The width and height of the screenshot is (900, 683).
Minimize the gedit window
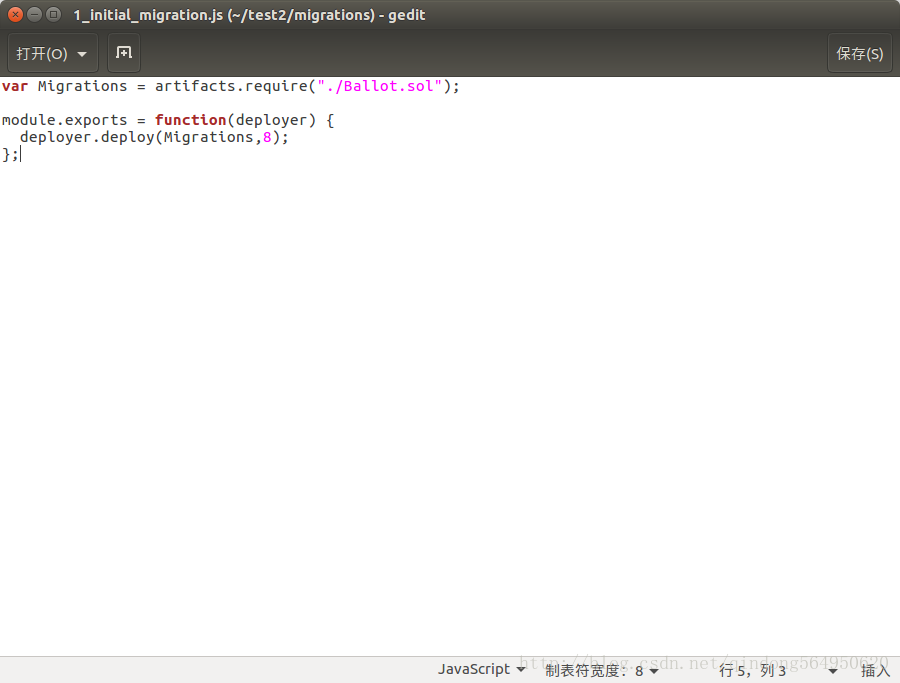[x=34, y=14]
